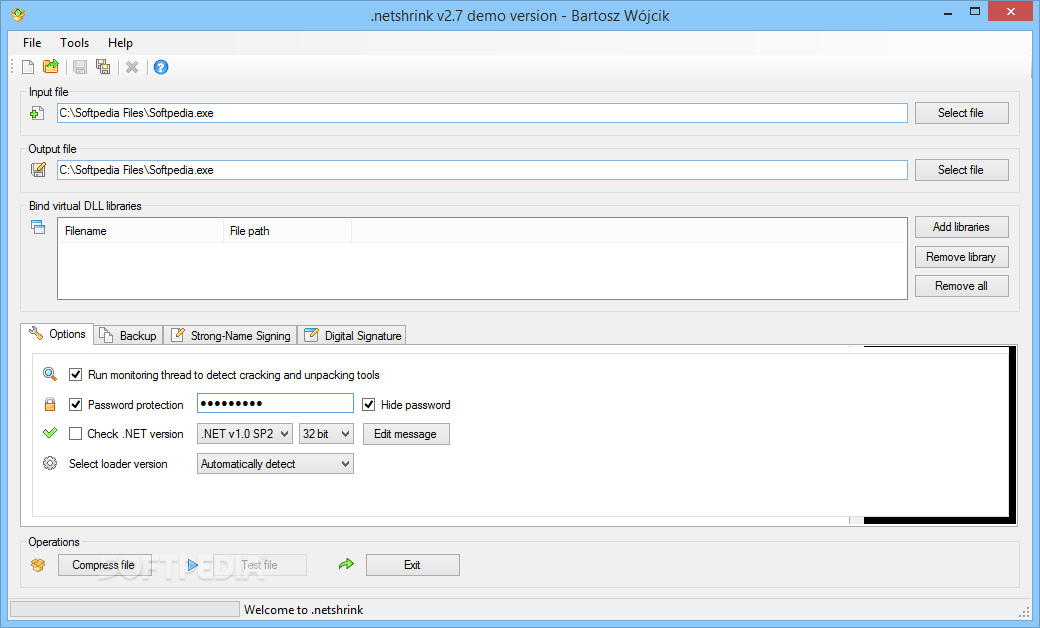1040x628 pixels.
Task: Open the Help menu
Action: (x=120, y=42)
